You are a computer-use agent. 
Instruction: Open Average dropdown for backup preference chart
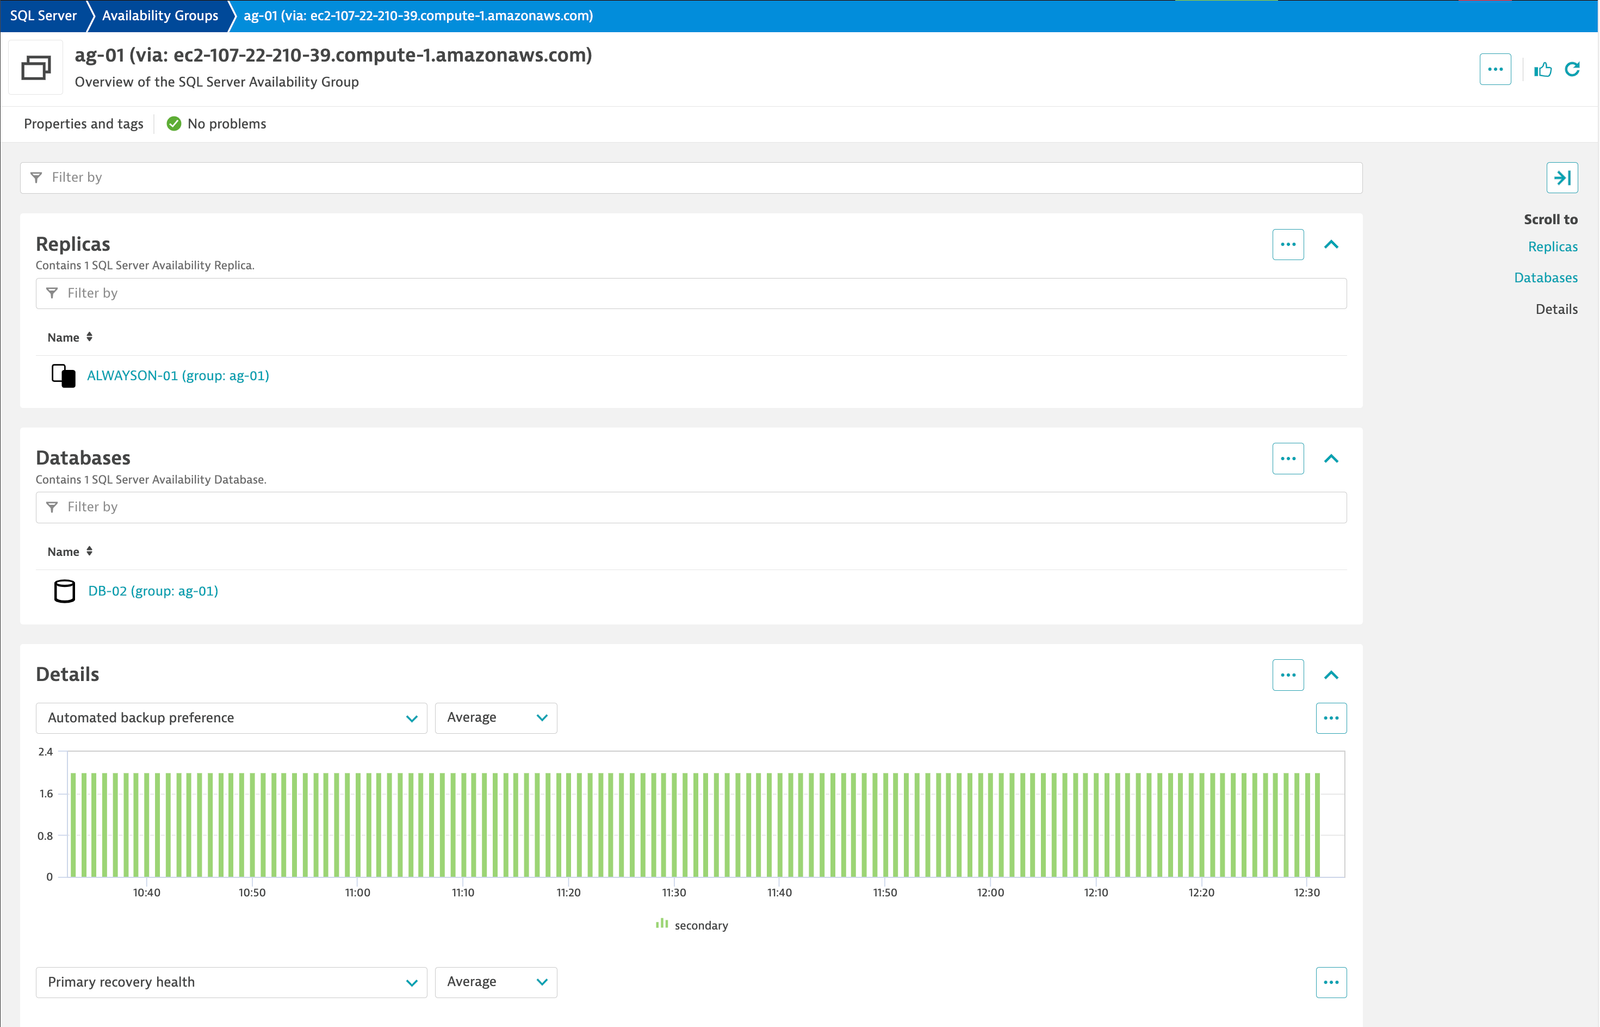tap(496, 718)
